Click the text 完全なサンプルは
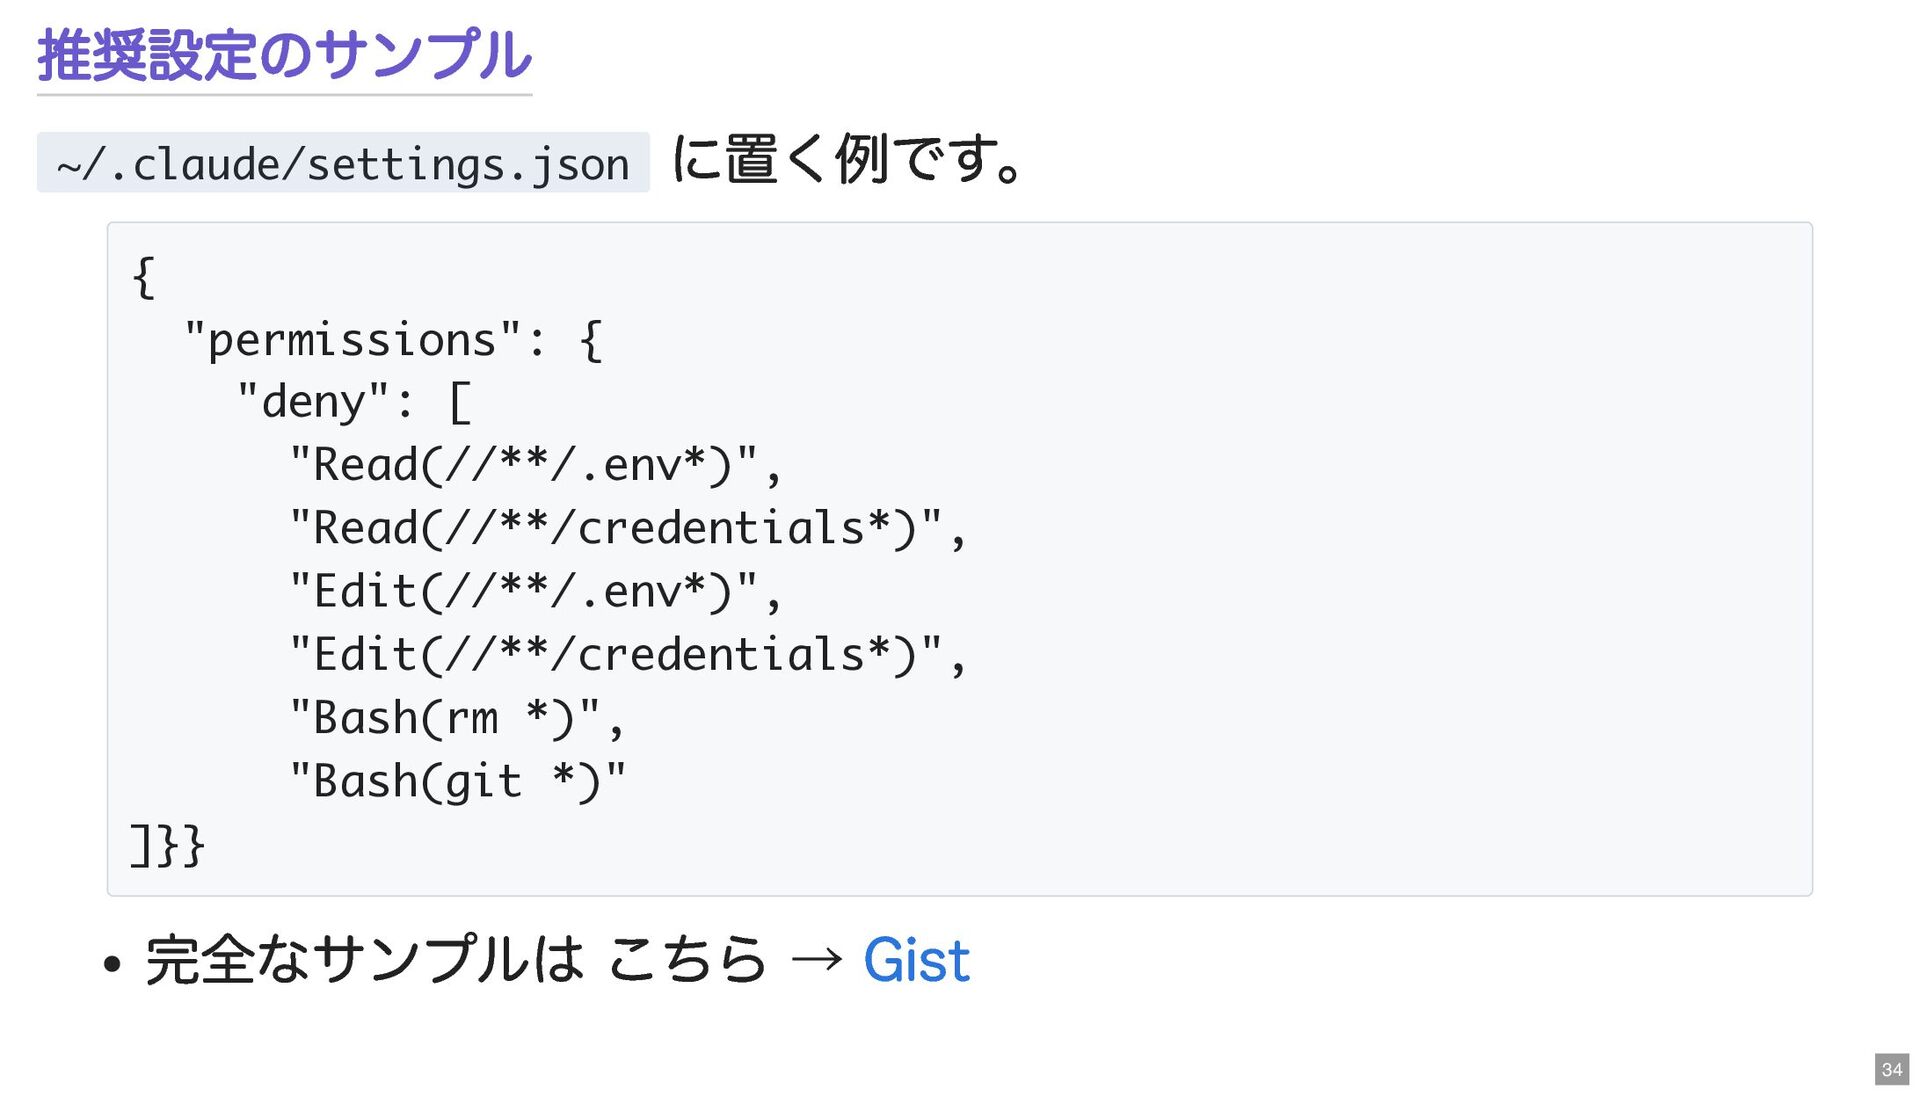This screenshot has height=1097, width=1920. pyautogui.click(x=365, y=961)
